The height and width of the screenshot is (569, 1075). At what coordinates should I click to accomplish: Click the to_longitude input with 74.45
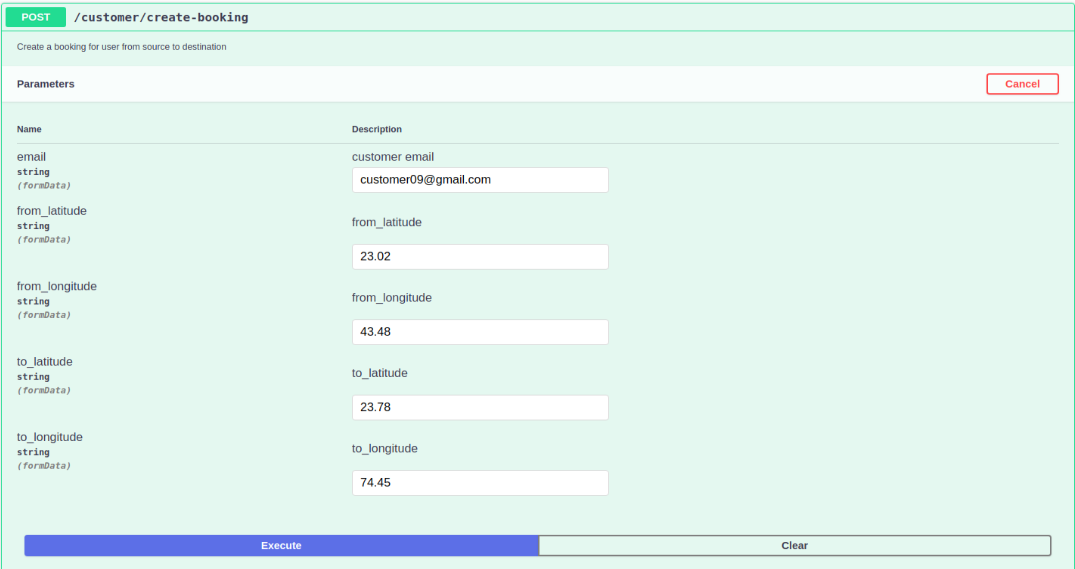point(480,483)
